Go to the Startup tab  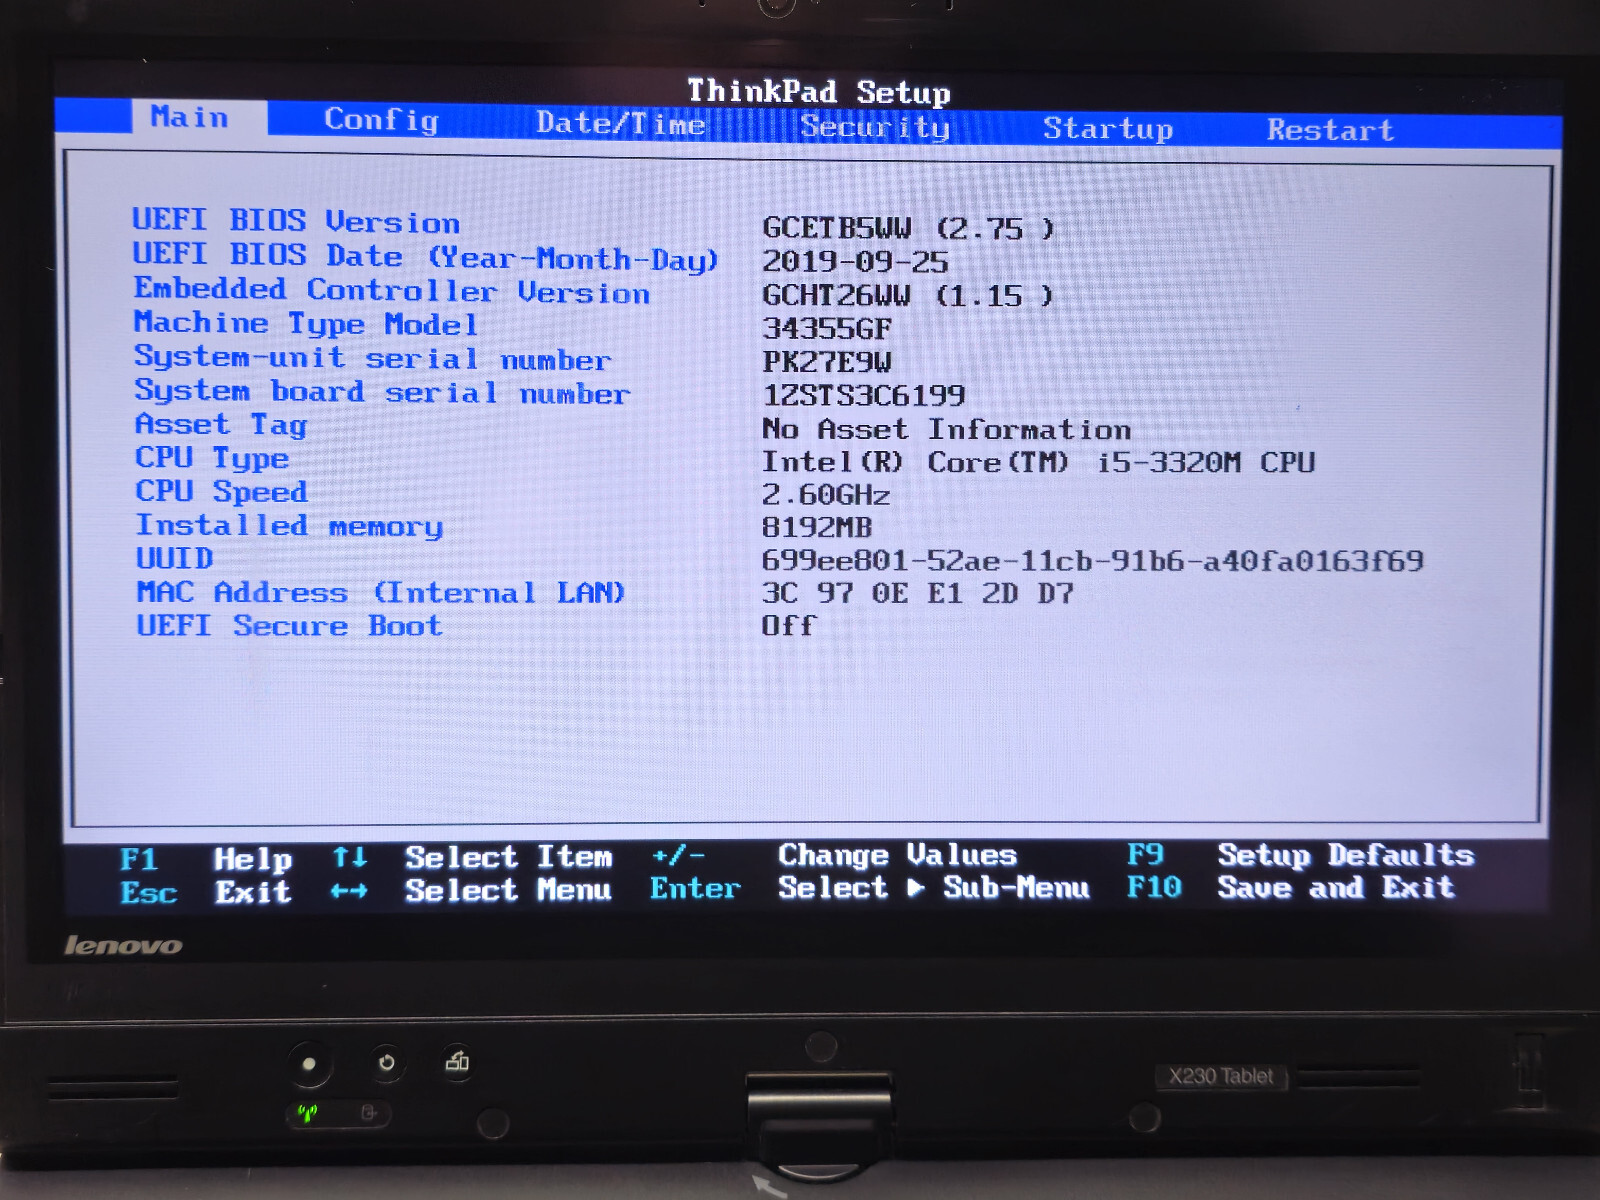point(1108,129)
